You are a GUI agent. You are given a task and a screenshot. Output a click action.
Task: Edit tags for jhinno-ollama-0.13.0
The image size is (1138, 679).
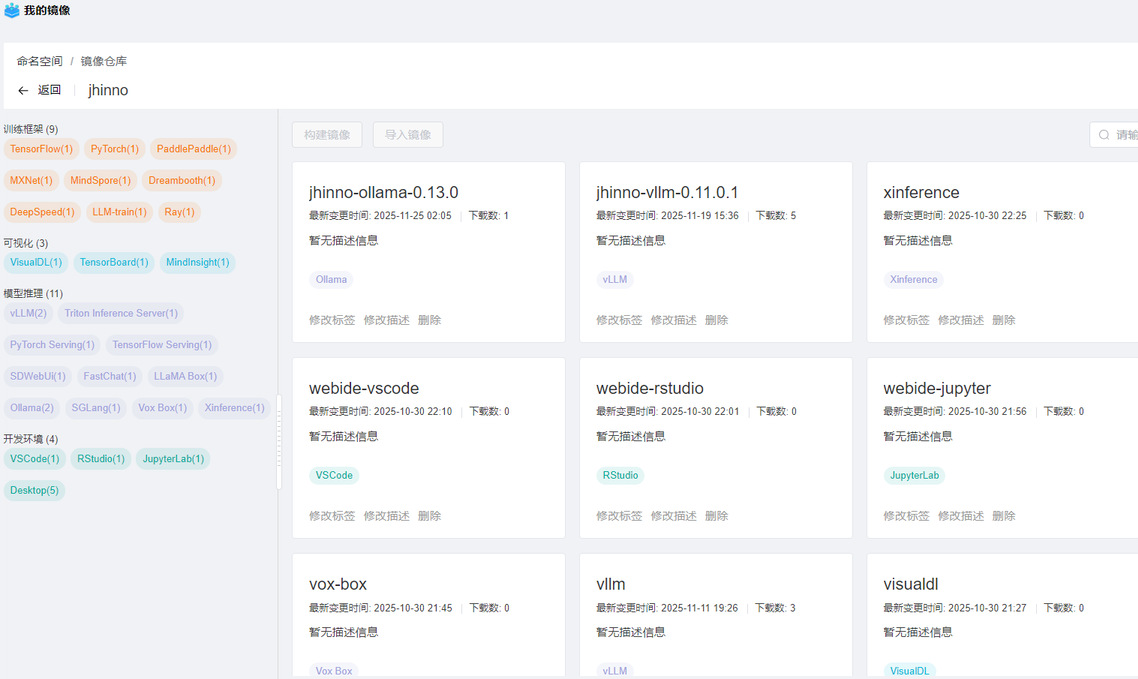tap(332, 320)
